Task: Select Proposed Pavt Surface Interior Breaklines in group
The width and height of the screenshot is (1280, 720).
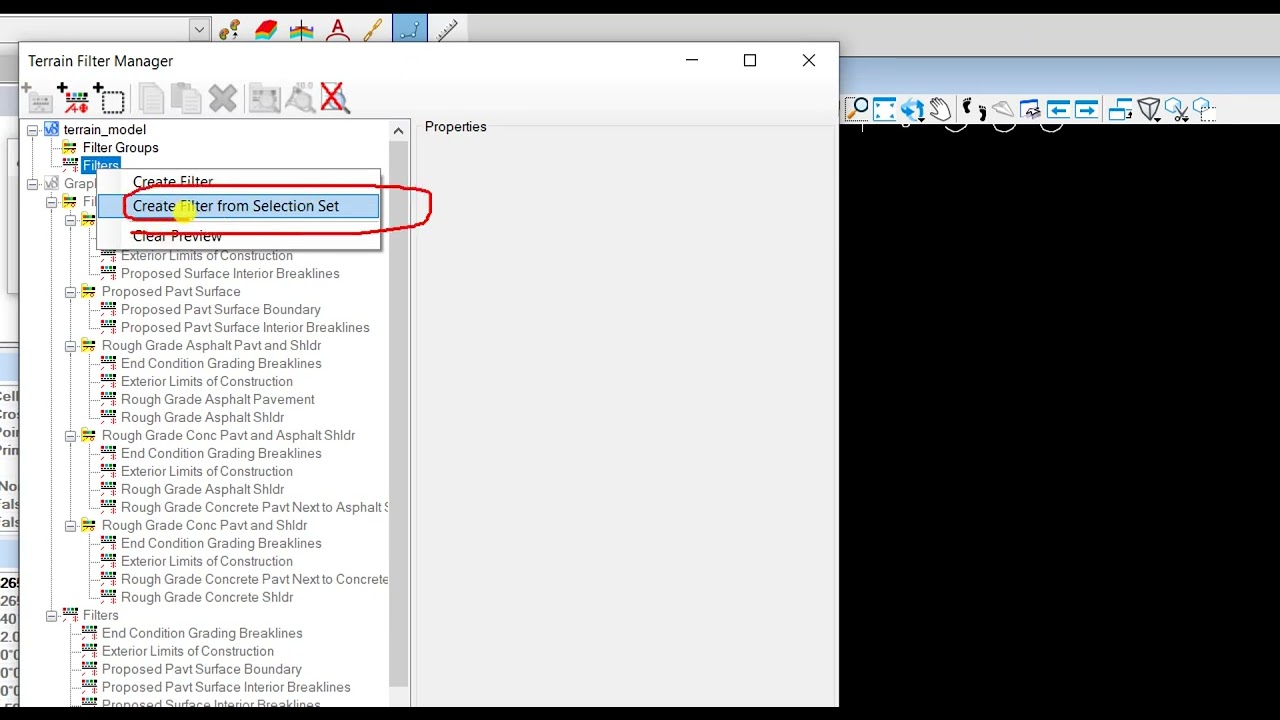Action: coord(245,328)
